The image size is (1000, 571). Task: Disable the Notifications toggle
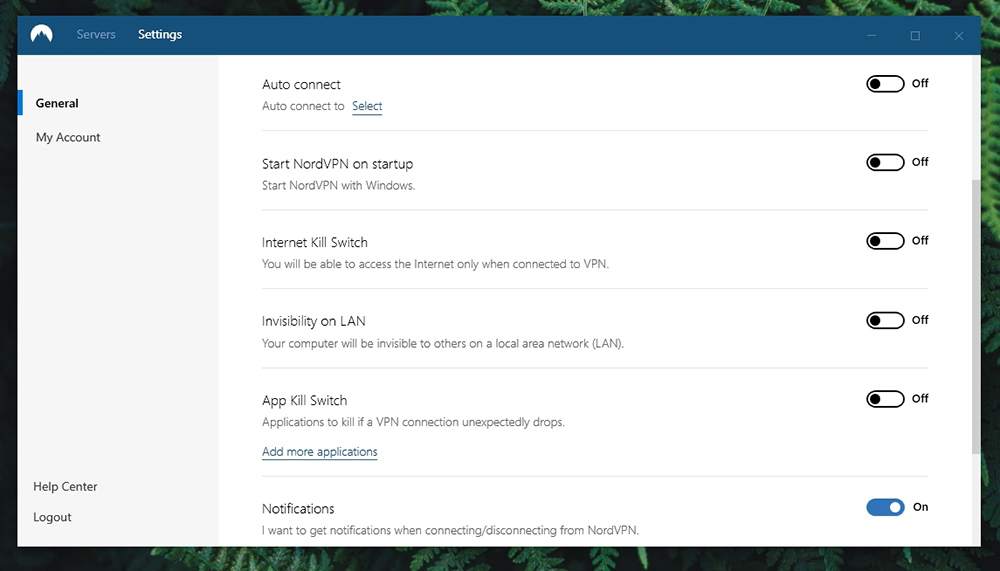[x=885, y=507]
